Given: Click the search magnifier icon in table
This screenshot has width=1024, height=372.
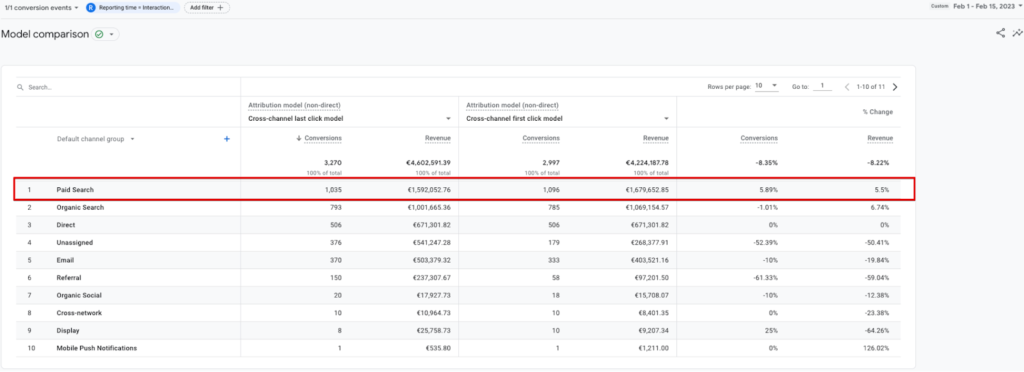Looking at the screenshot, I should pyautogui.click(x=21, y=87).
